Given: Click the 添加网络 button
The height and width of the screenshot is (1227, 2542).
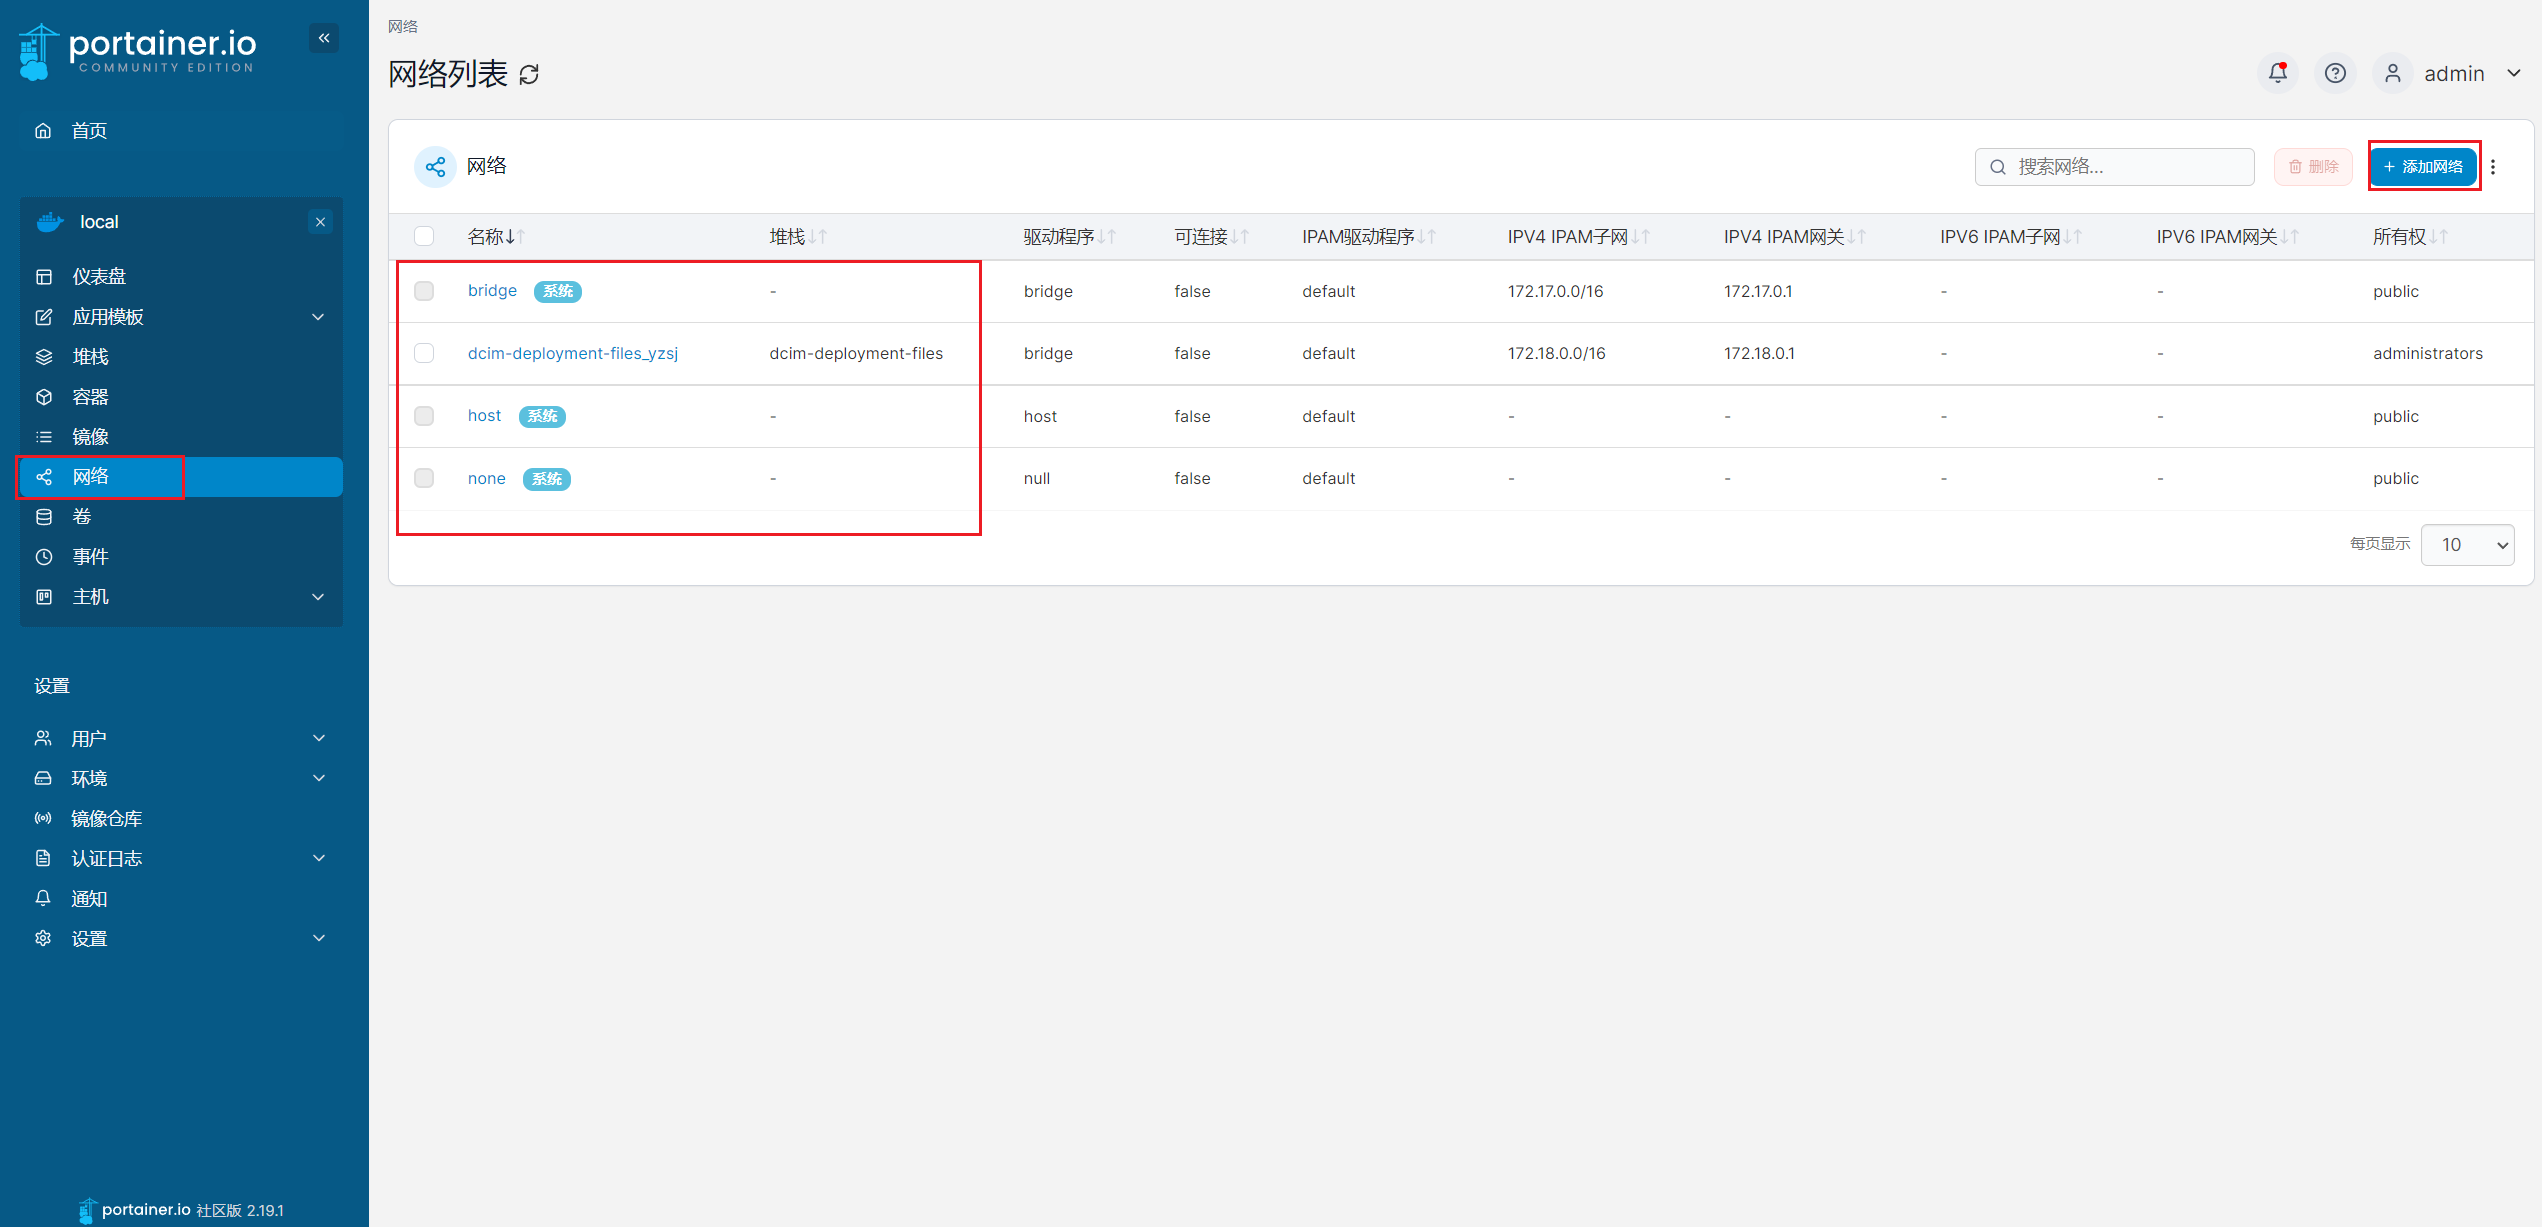Looking at the screenshot, I should point(2423,167).
